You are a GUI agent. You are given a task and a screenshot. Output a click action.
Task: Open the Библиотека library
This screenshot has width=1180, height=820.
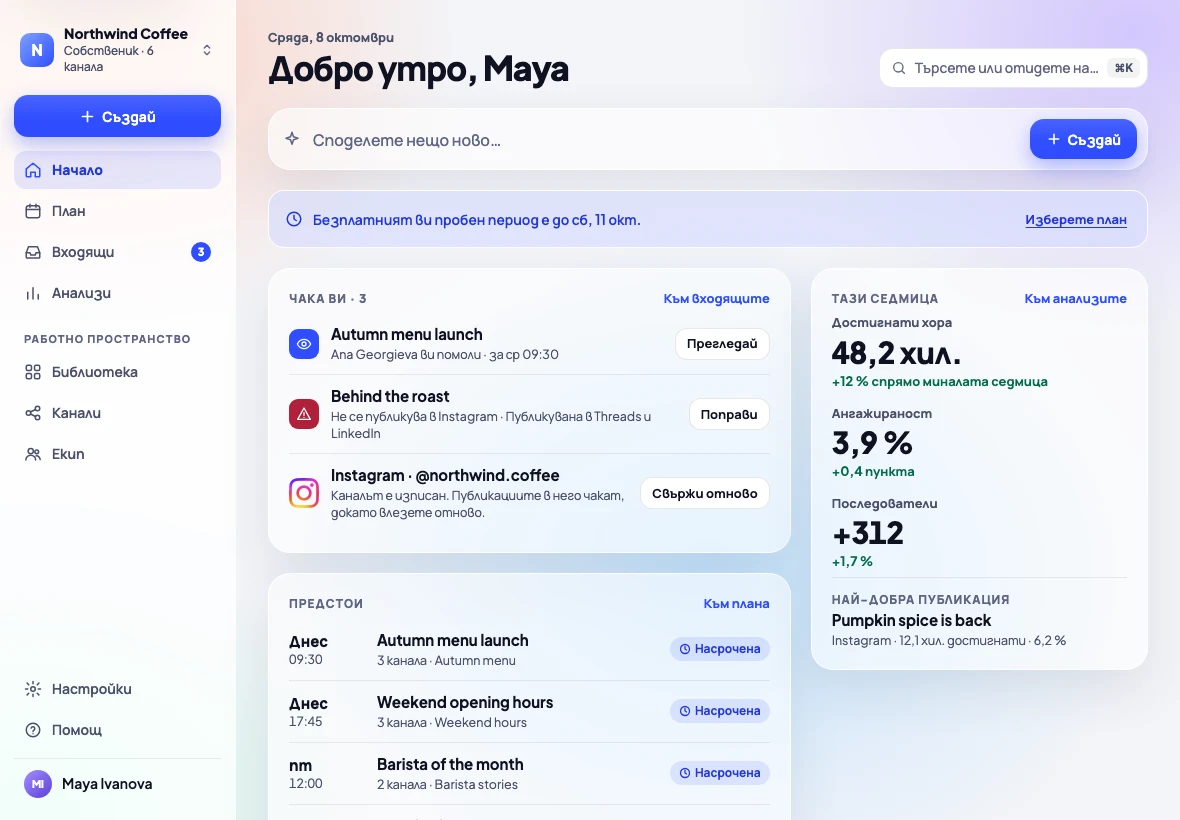pyautogui.click(x=117, y=372)
